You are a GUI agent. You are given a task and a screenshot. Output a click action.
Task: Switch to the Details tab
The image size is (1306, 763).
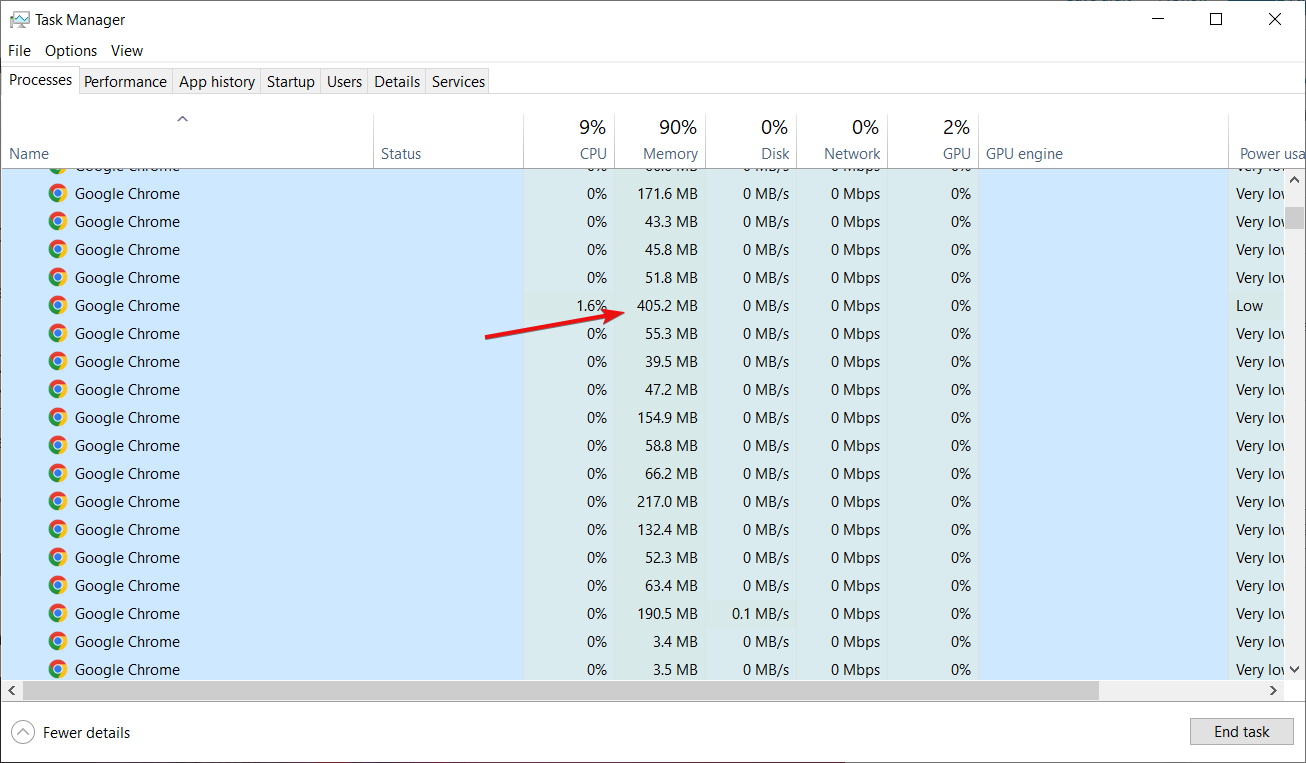point(397,82)
